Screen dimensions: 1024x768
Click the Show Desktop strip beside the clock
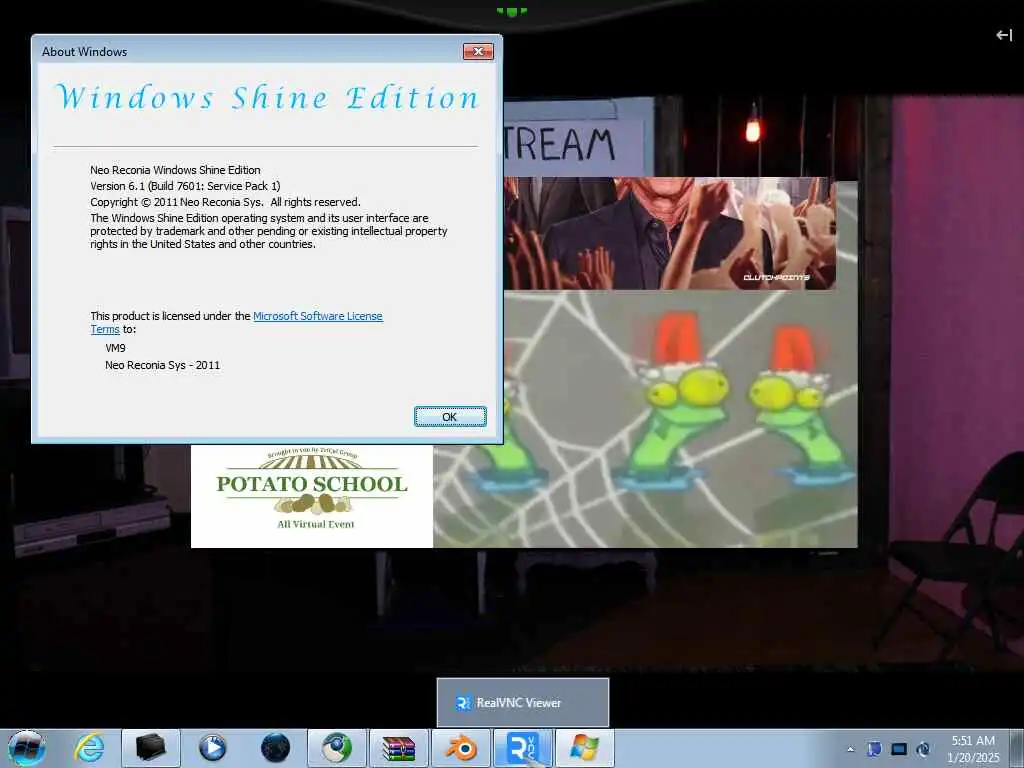(x=1018, y=748)
